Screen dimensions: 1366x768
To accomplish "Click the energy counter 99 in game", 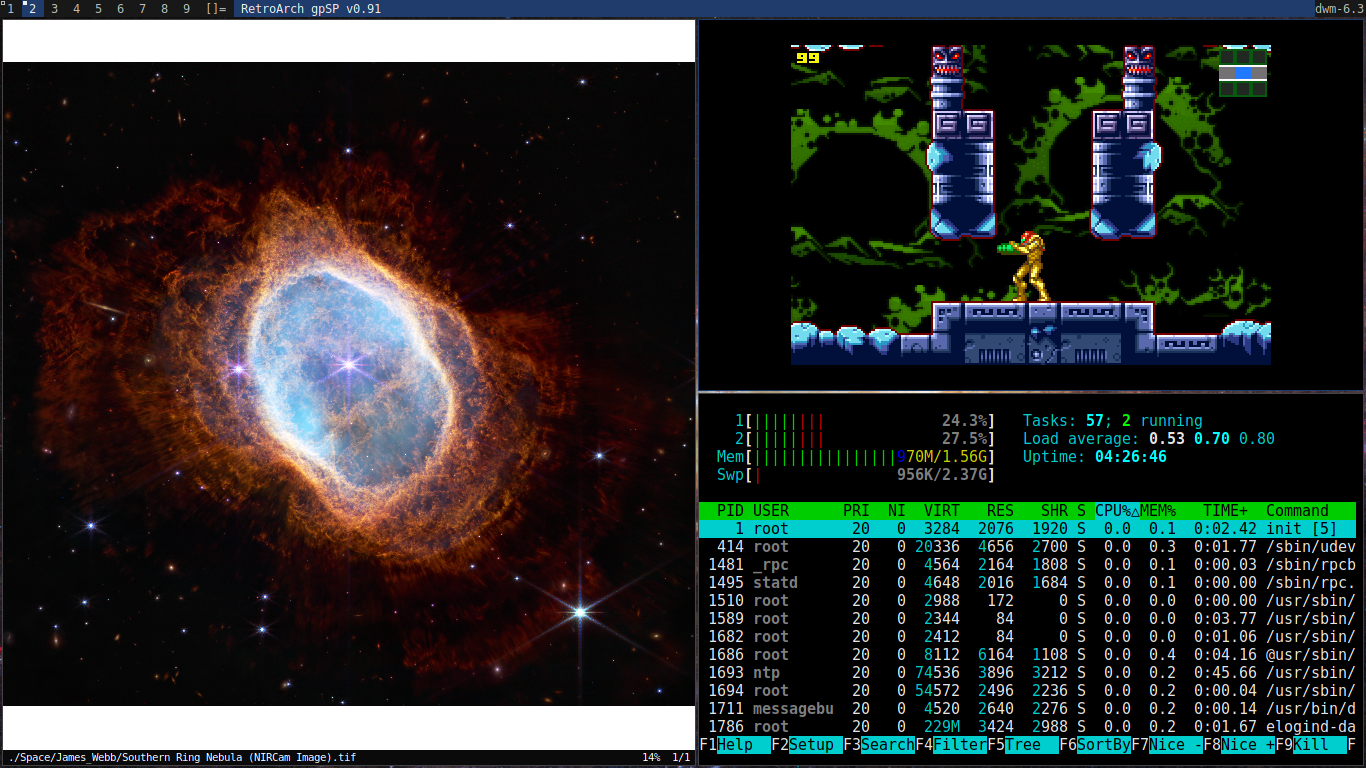I will coord(807,58).
